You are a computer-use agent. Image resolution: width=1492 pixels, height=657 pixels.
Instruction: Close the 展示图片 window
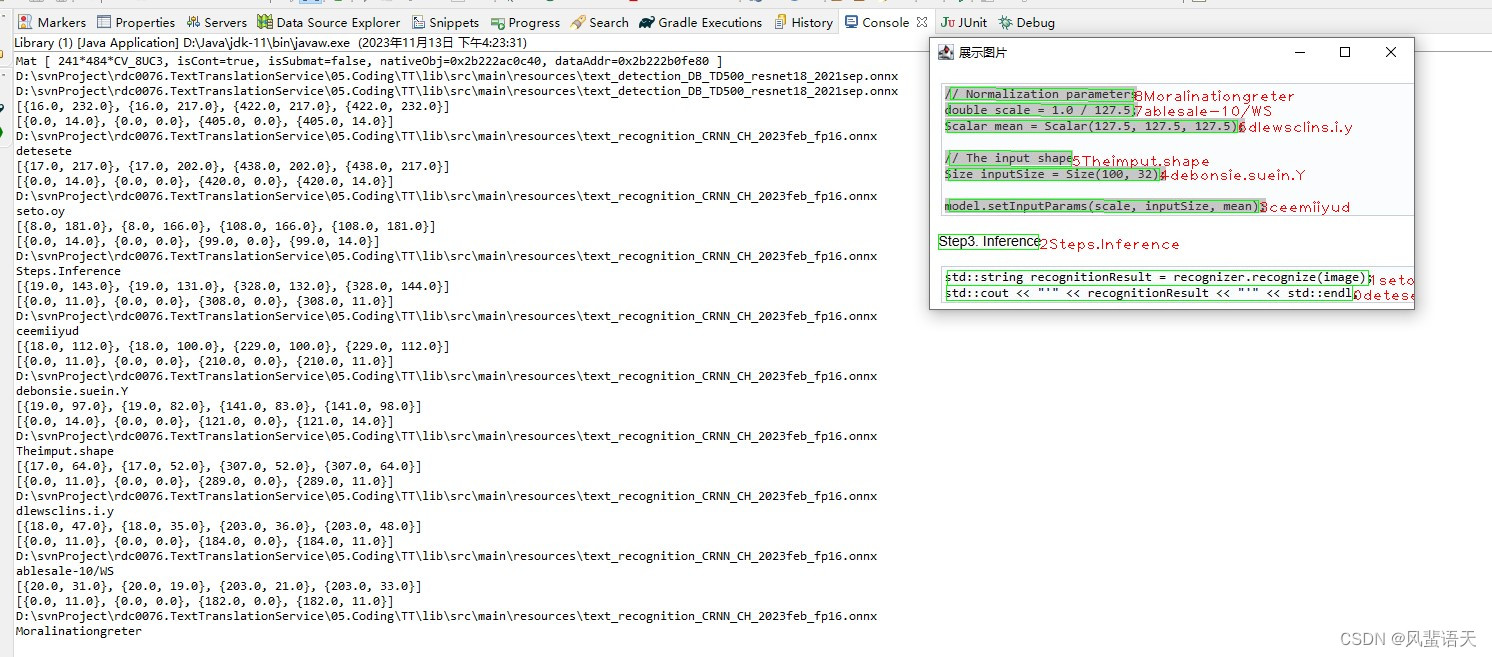(x=1391, y=52)
